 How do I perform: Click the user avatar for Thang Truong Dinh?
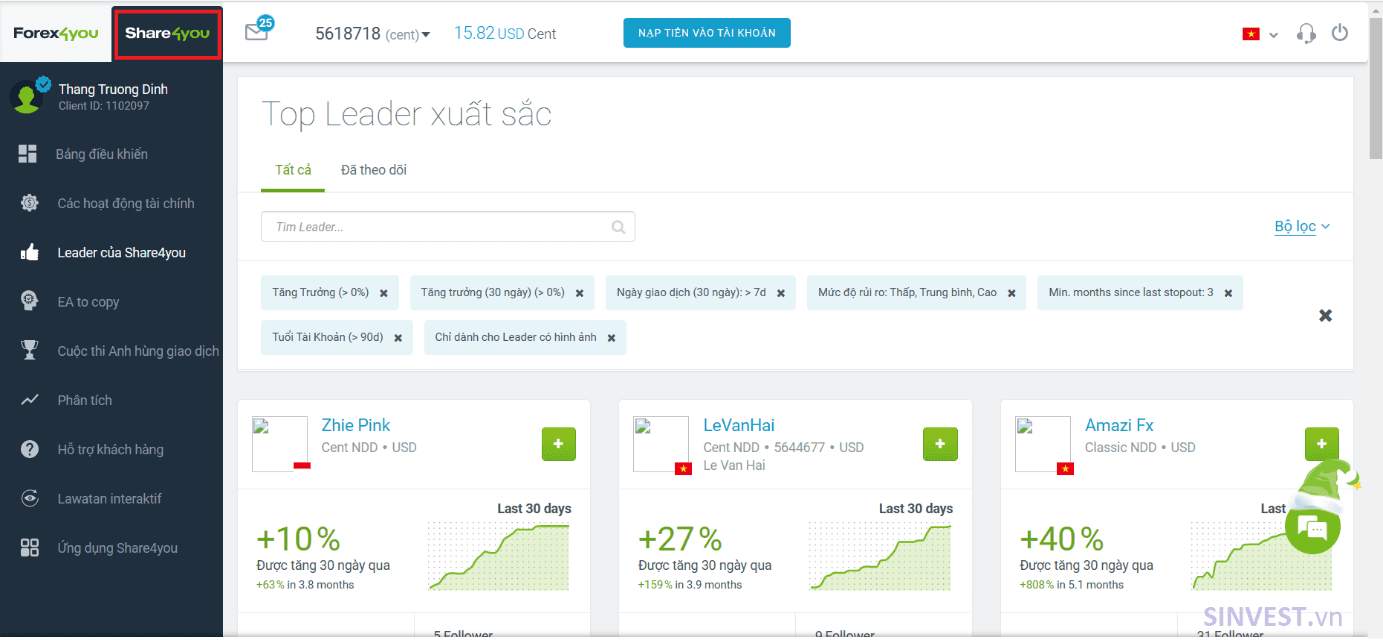[26, 96]
